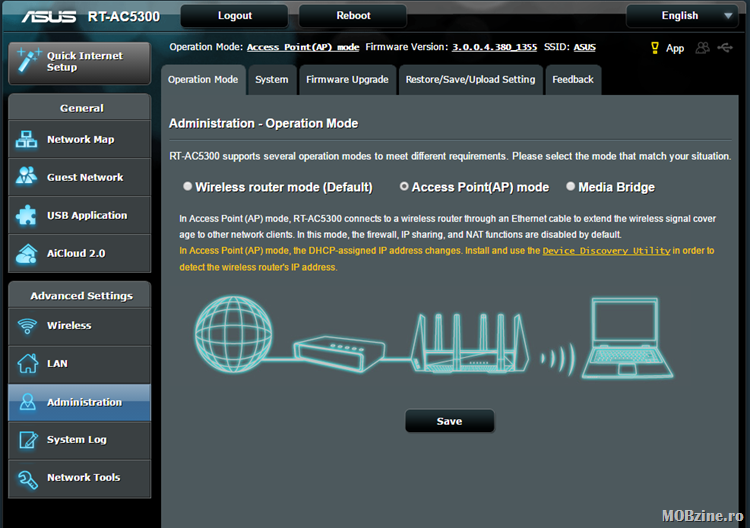This screenshot has width=750, height=528.
Task: Go to Wireless advanced settings
Action: click(x=79, y=326)
